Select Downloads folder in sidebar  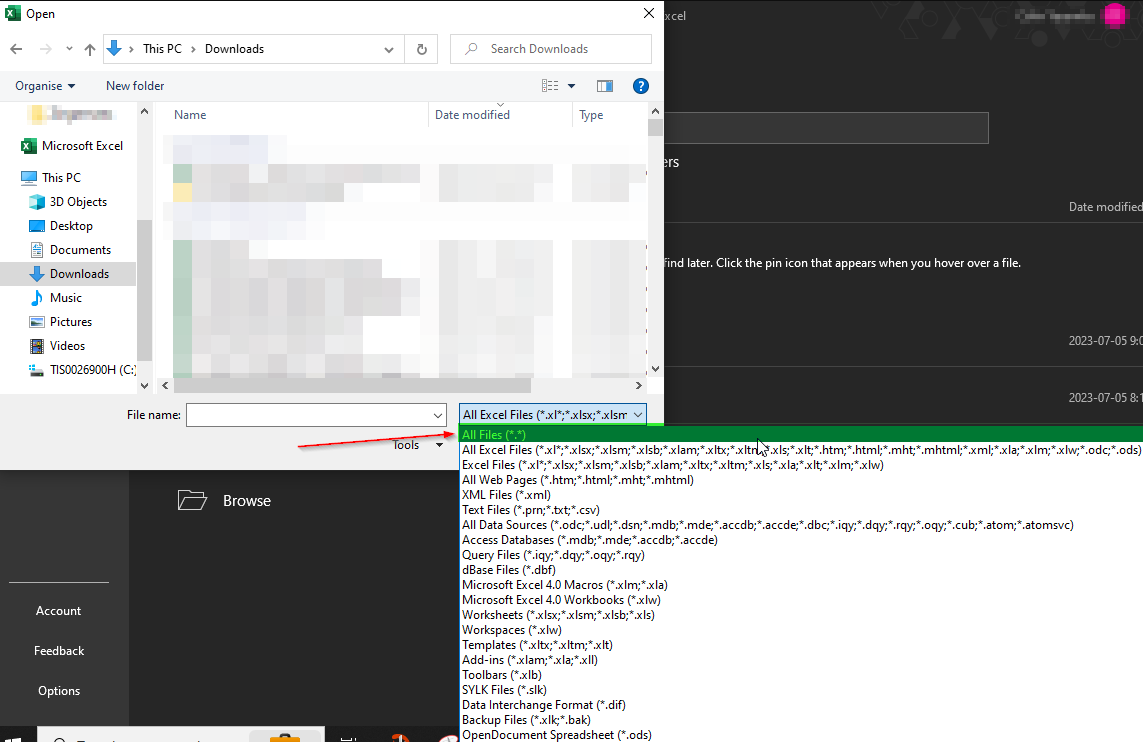coord(69,274)
